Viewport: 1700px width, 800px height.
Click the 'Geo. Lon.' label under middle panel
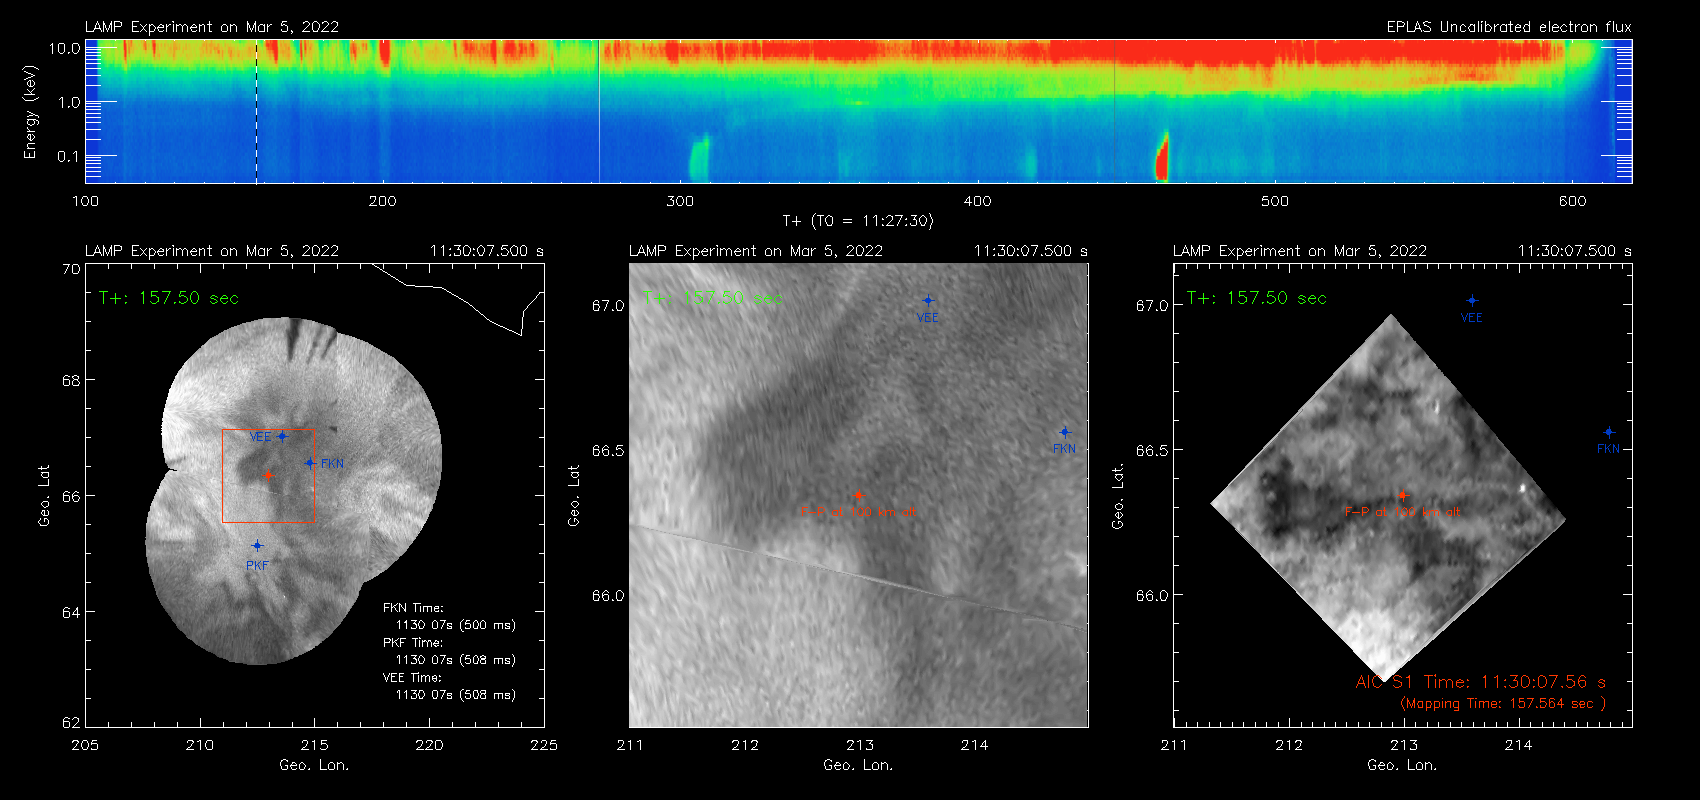(858, 765)
